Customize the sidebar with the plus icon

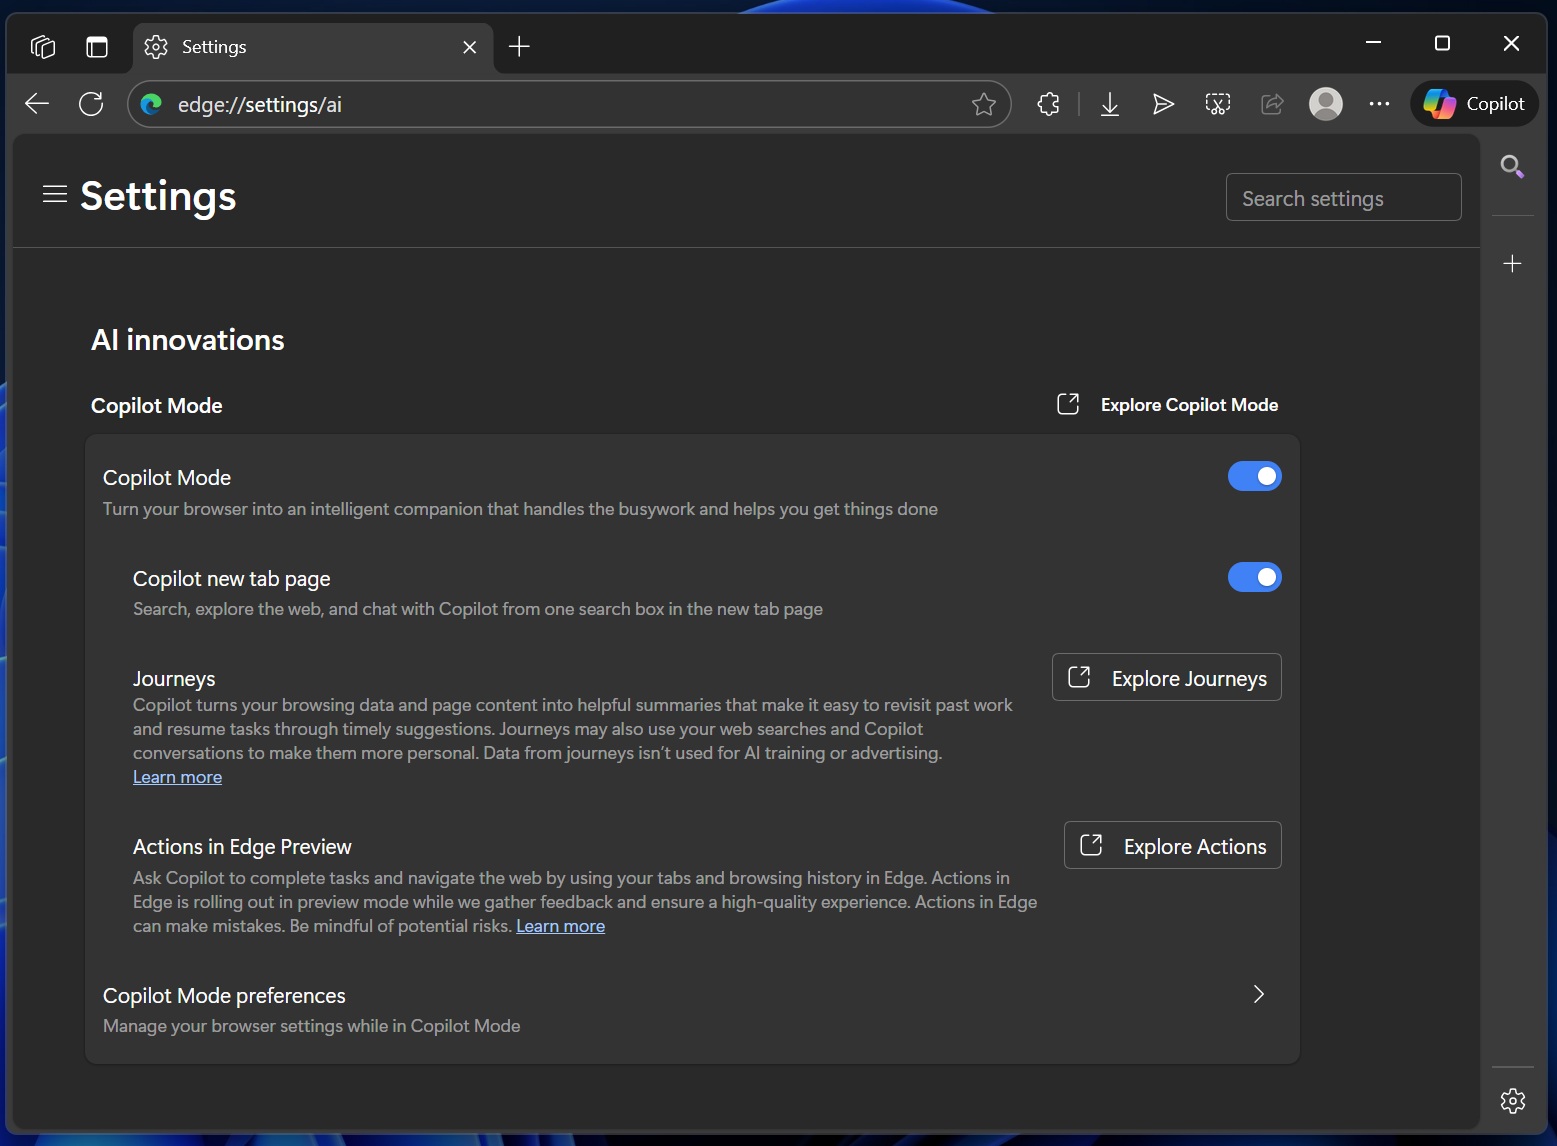coord(1512,263)
